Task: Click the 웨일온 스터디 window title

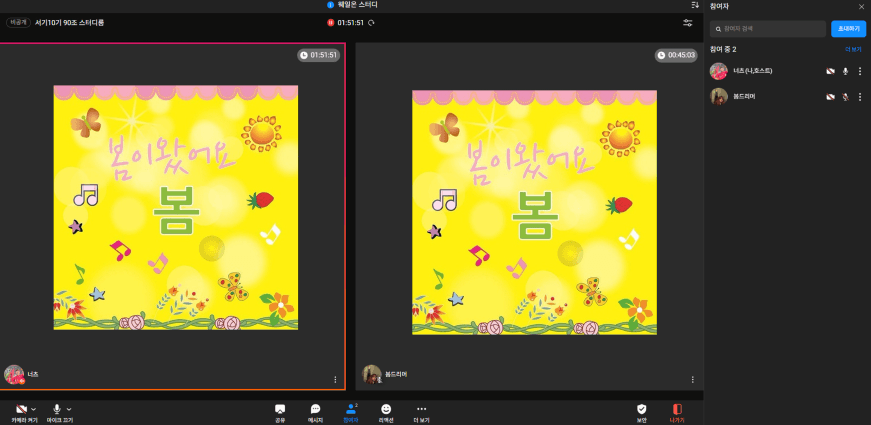Action: click(x=358, y=5)
